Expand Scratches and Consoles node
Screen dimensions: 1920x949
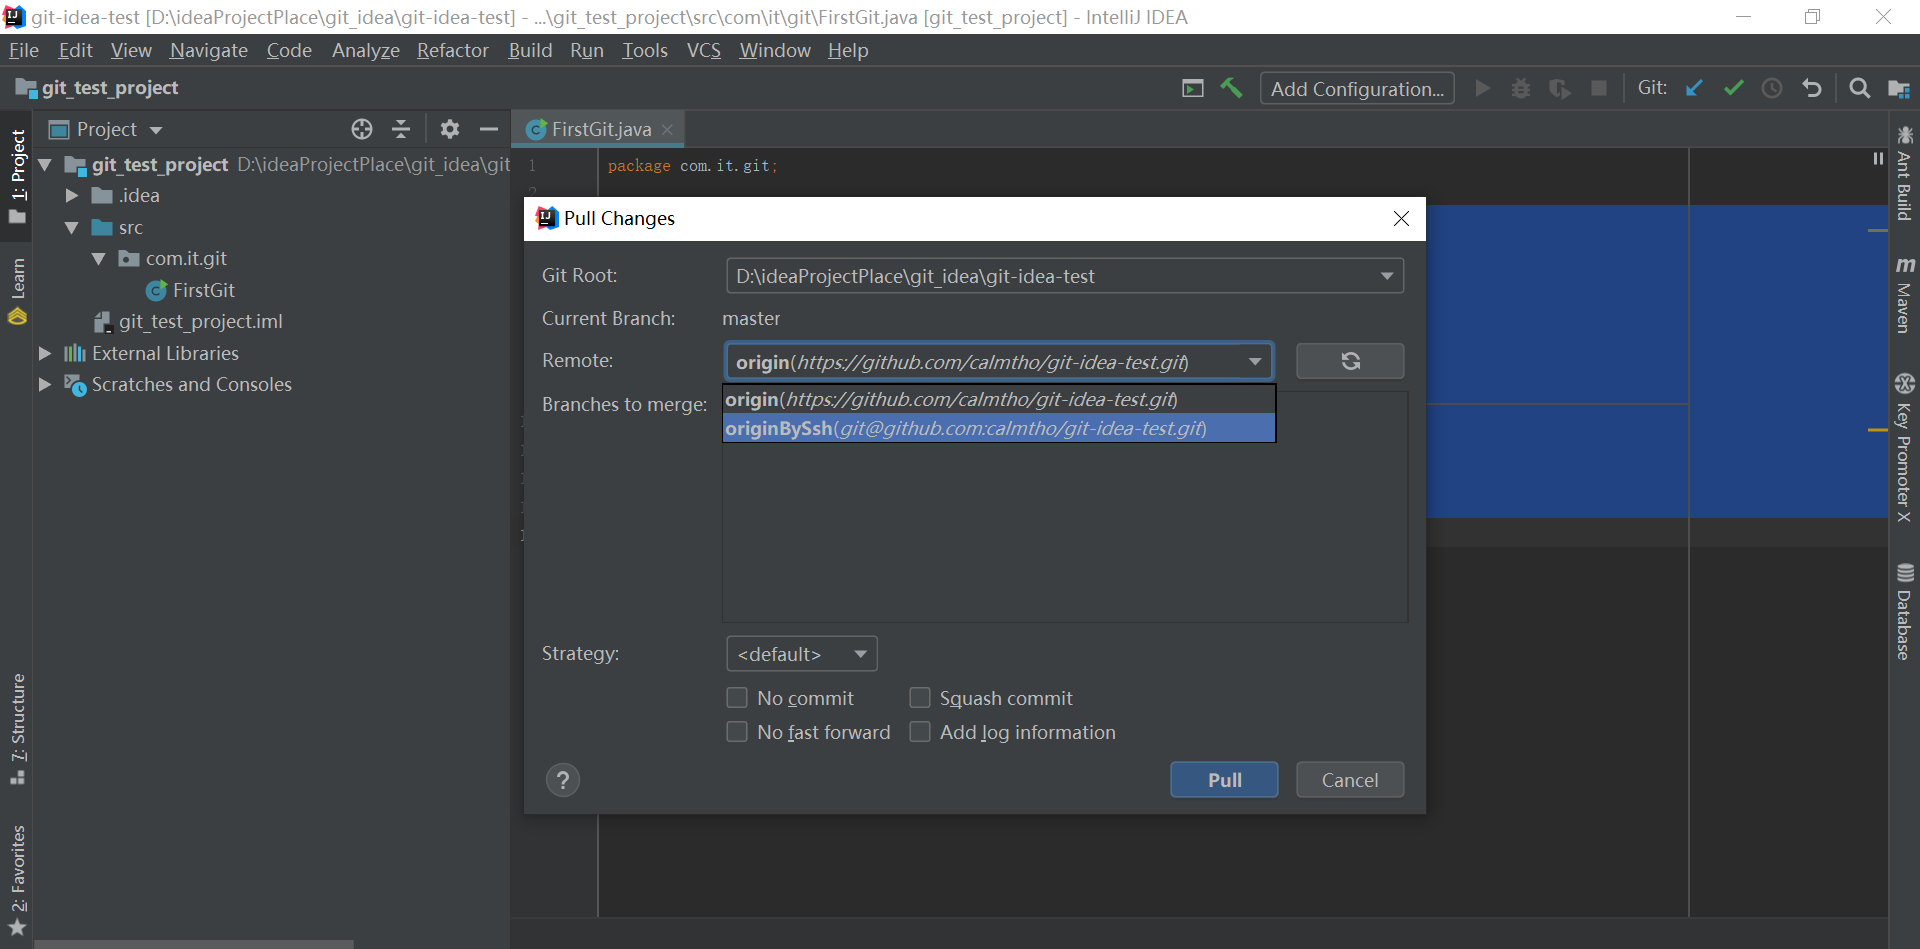(44, 384)
